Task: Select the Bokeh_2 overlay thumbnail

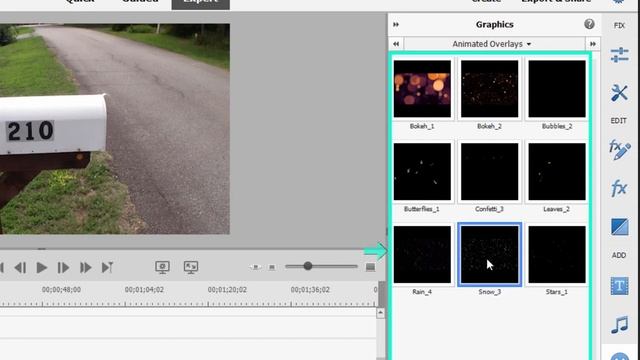Action: point(489,89)
